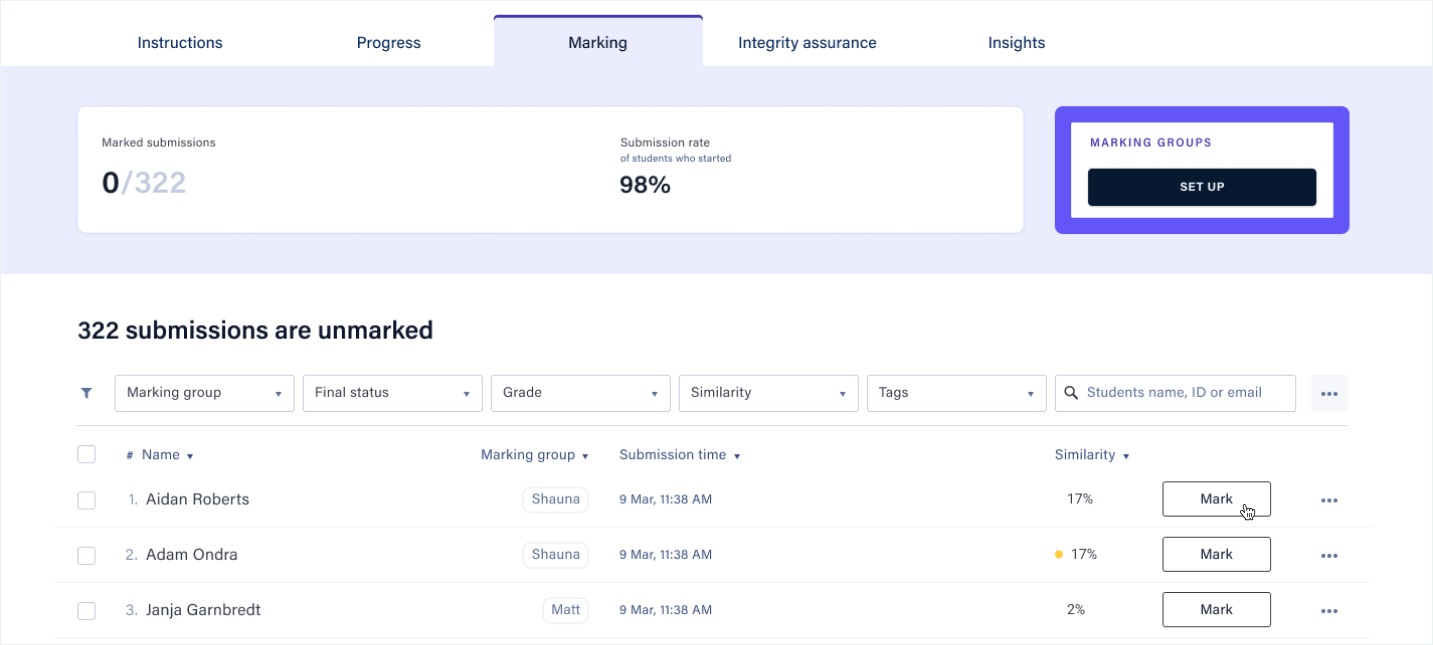This screenshot has height=645, width=1433.
Task: Open row options menu for Janja Garnbredt
Action: [x=1329, y=609]
